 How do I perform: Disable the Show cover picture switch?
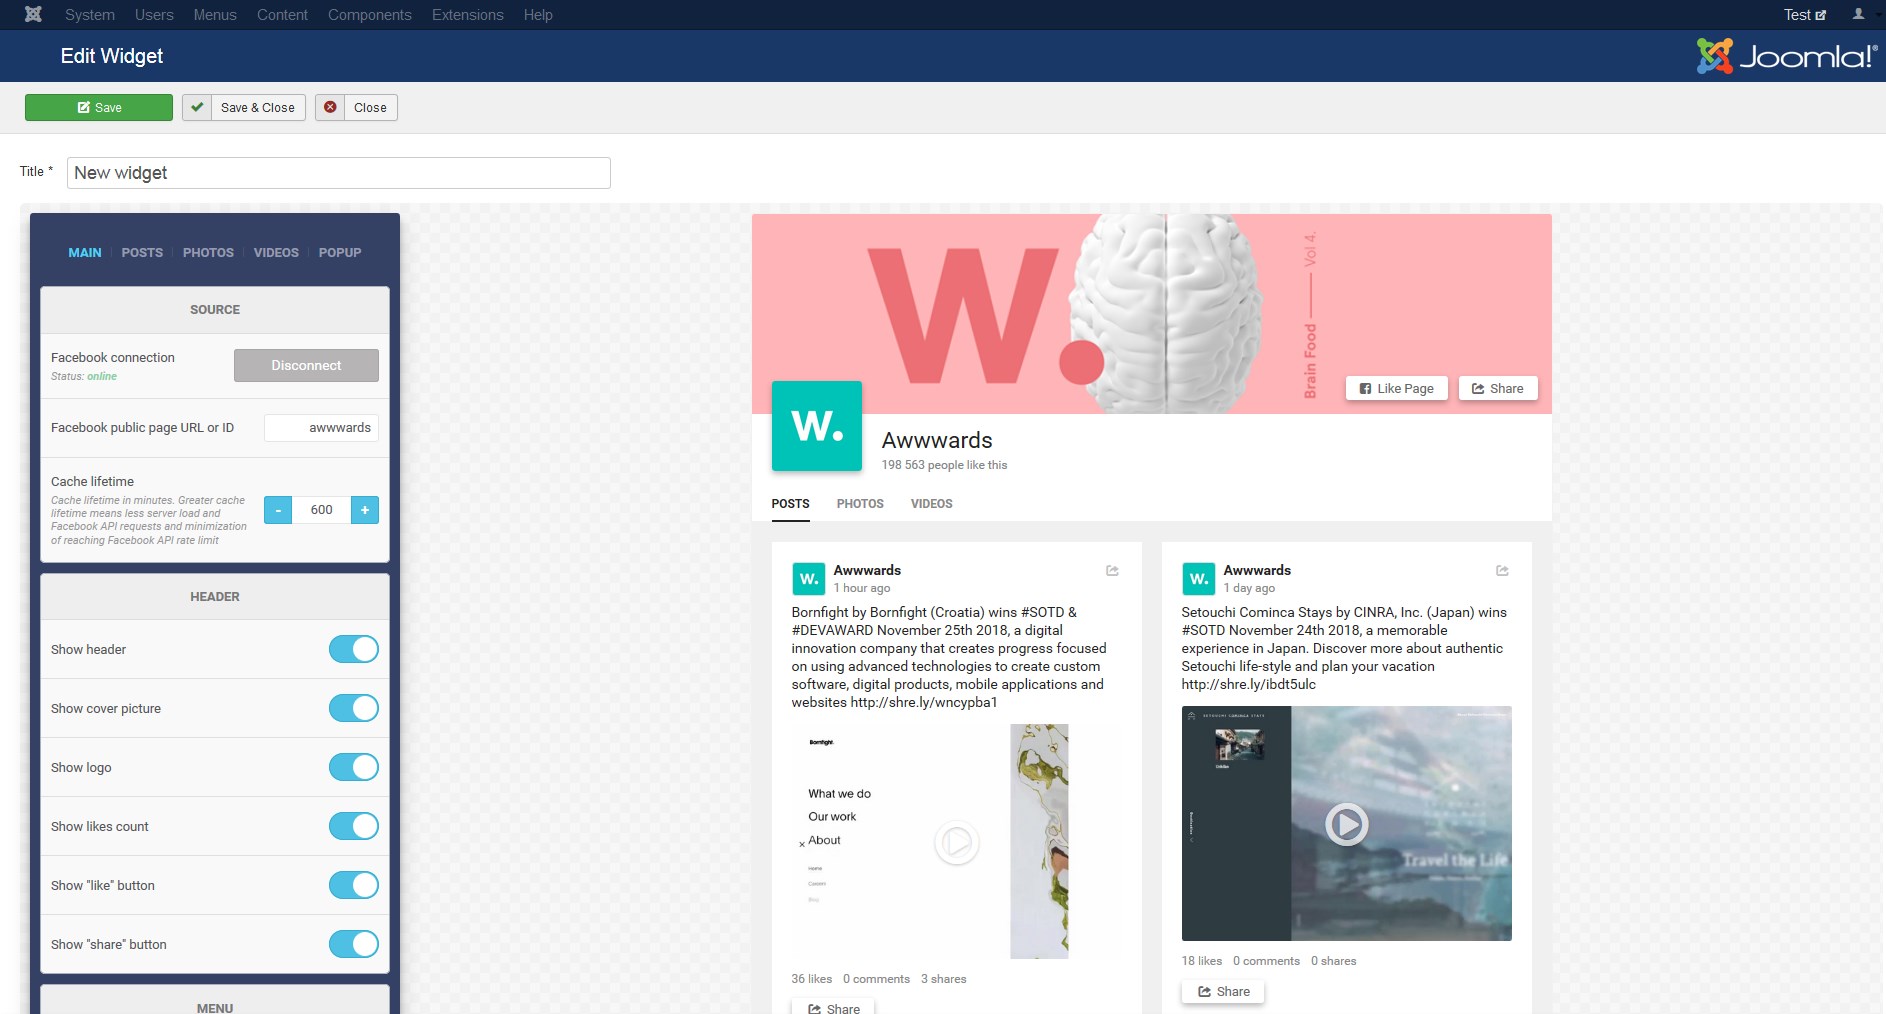click(x=354, y=709)
